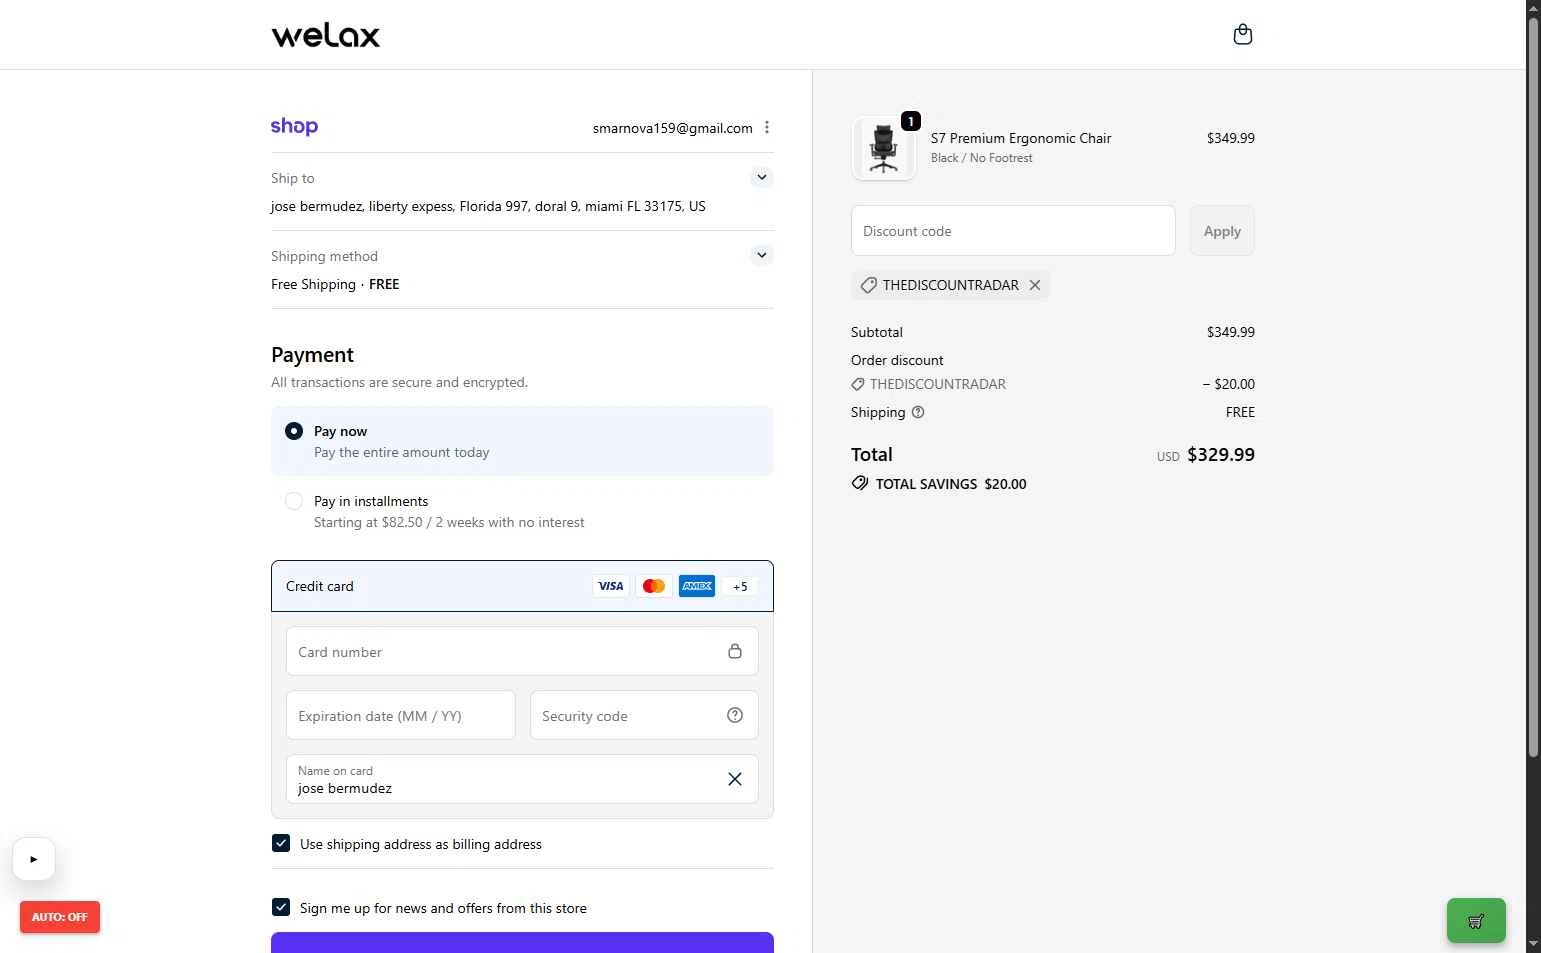Open the shopping bag cart icon
This screenshot has height=953, width=1541.
pyautogui.click(x=1243, y=35)
